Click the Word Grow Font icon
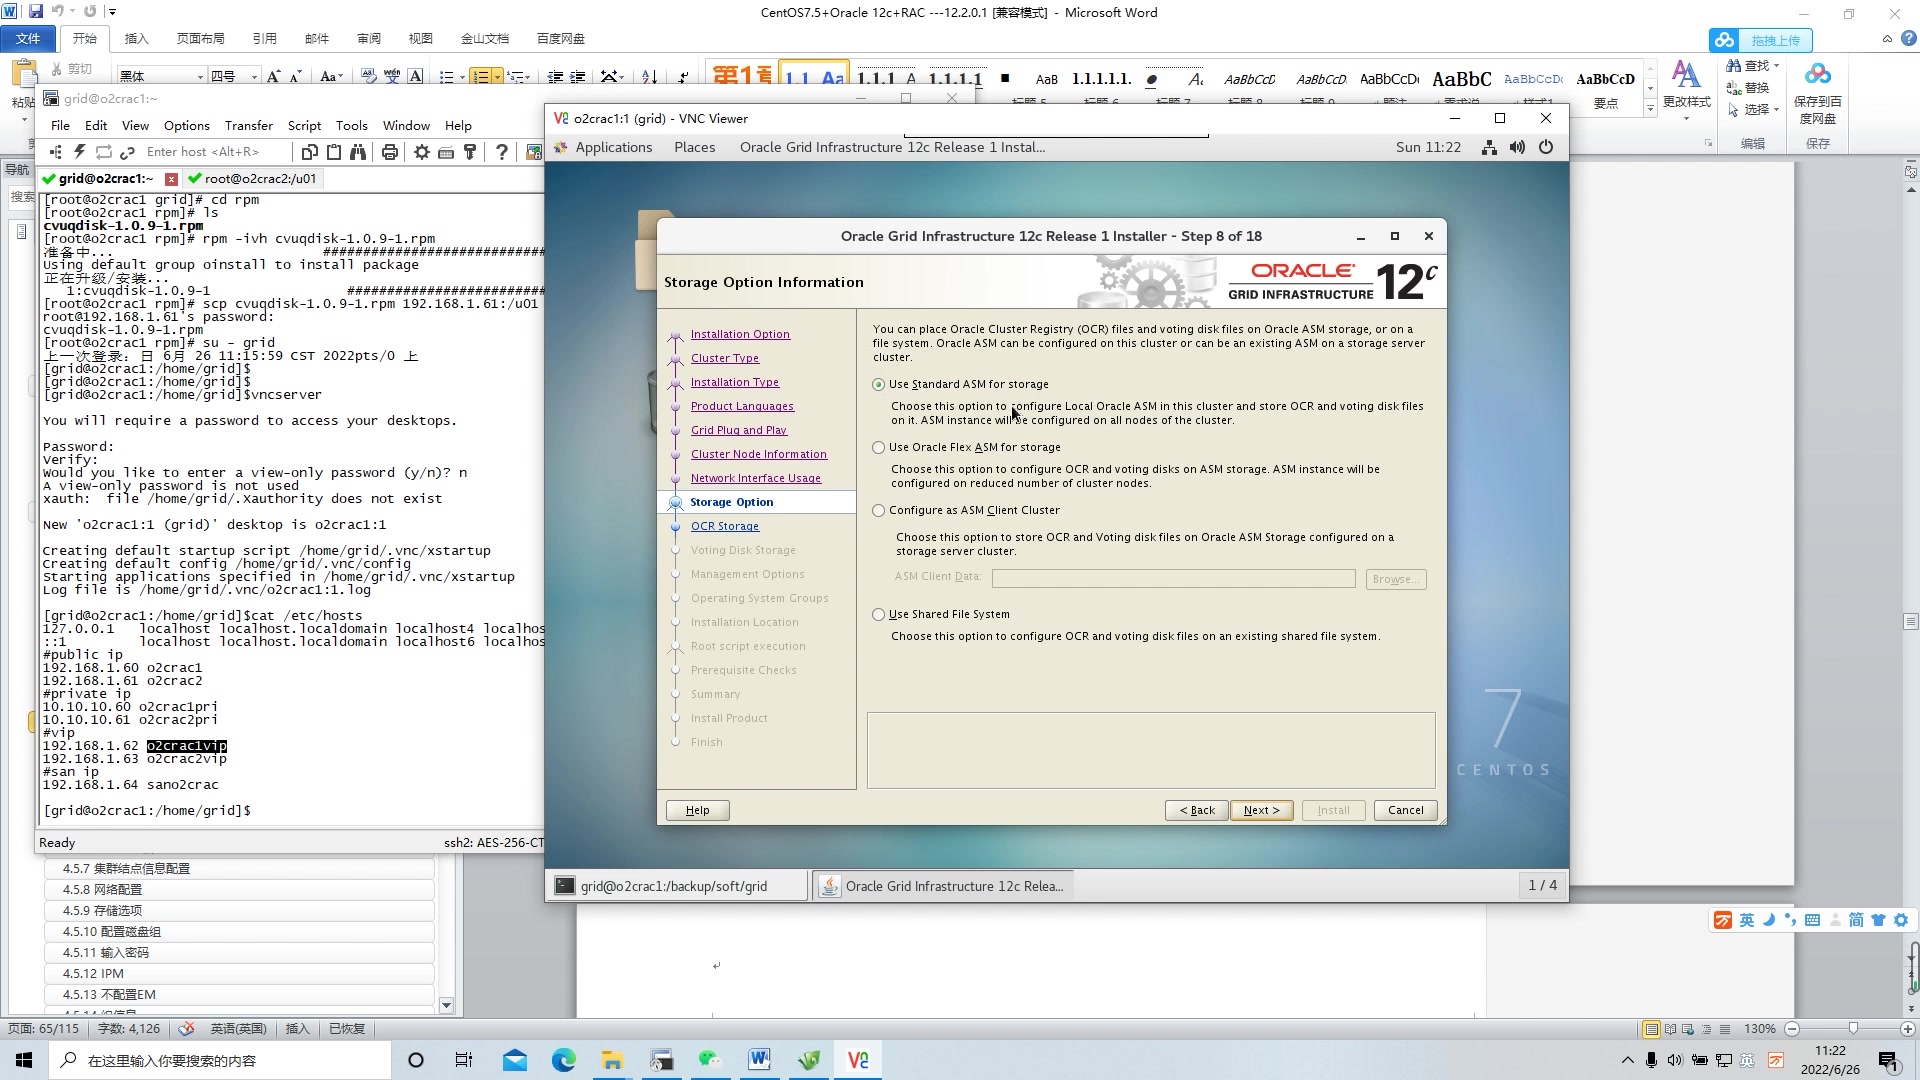This screenshot has width=1920, height=1080. [273, 76]
